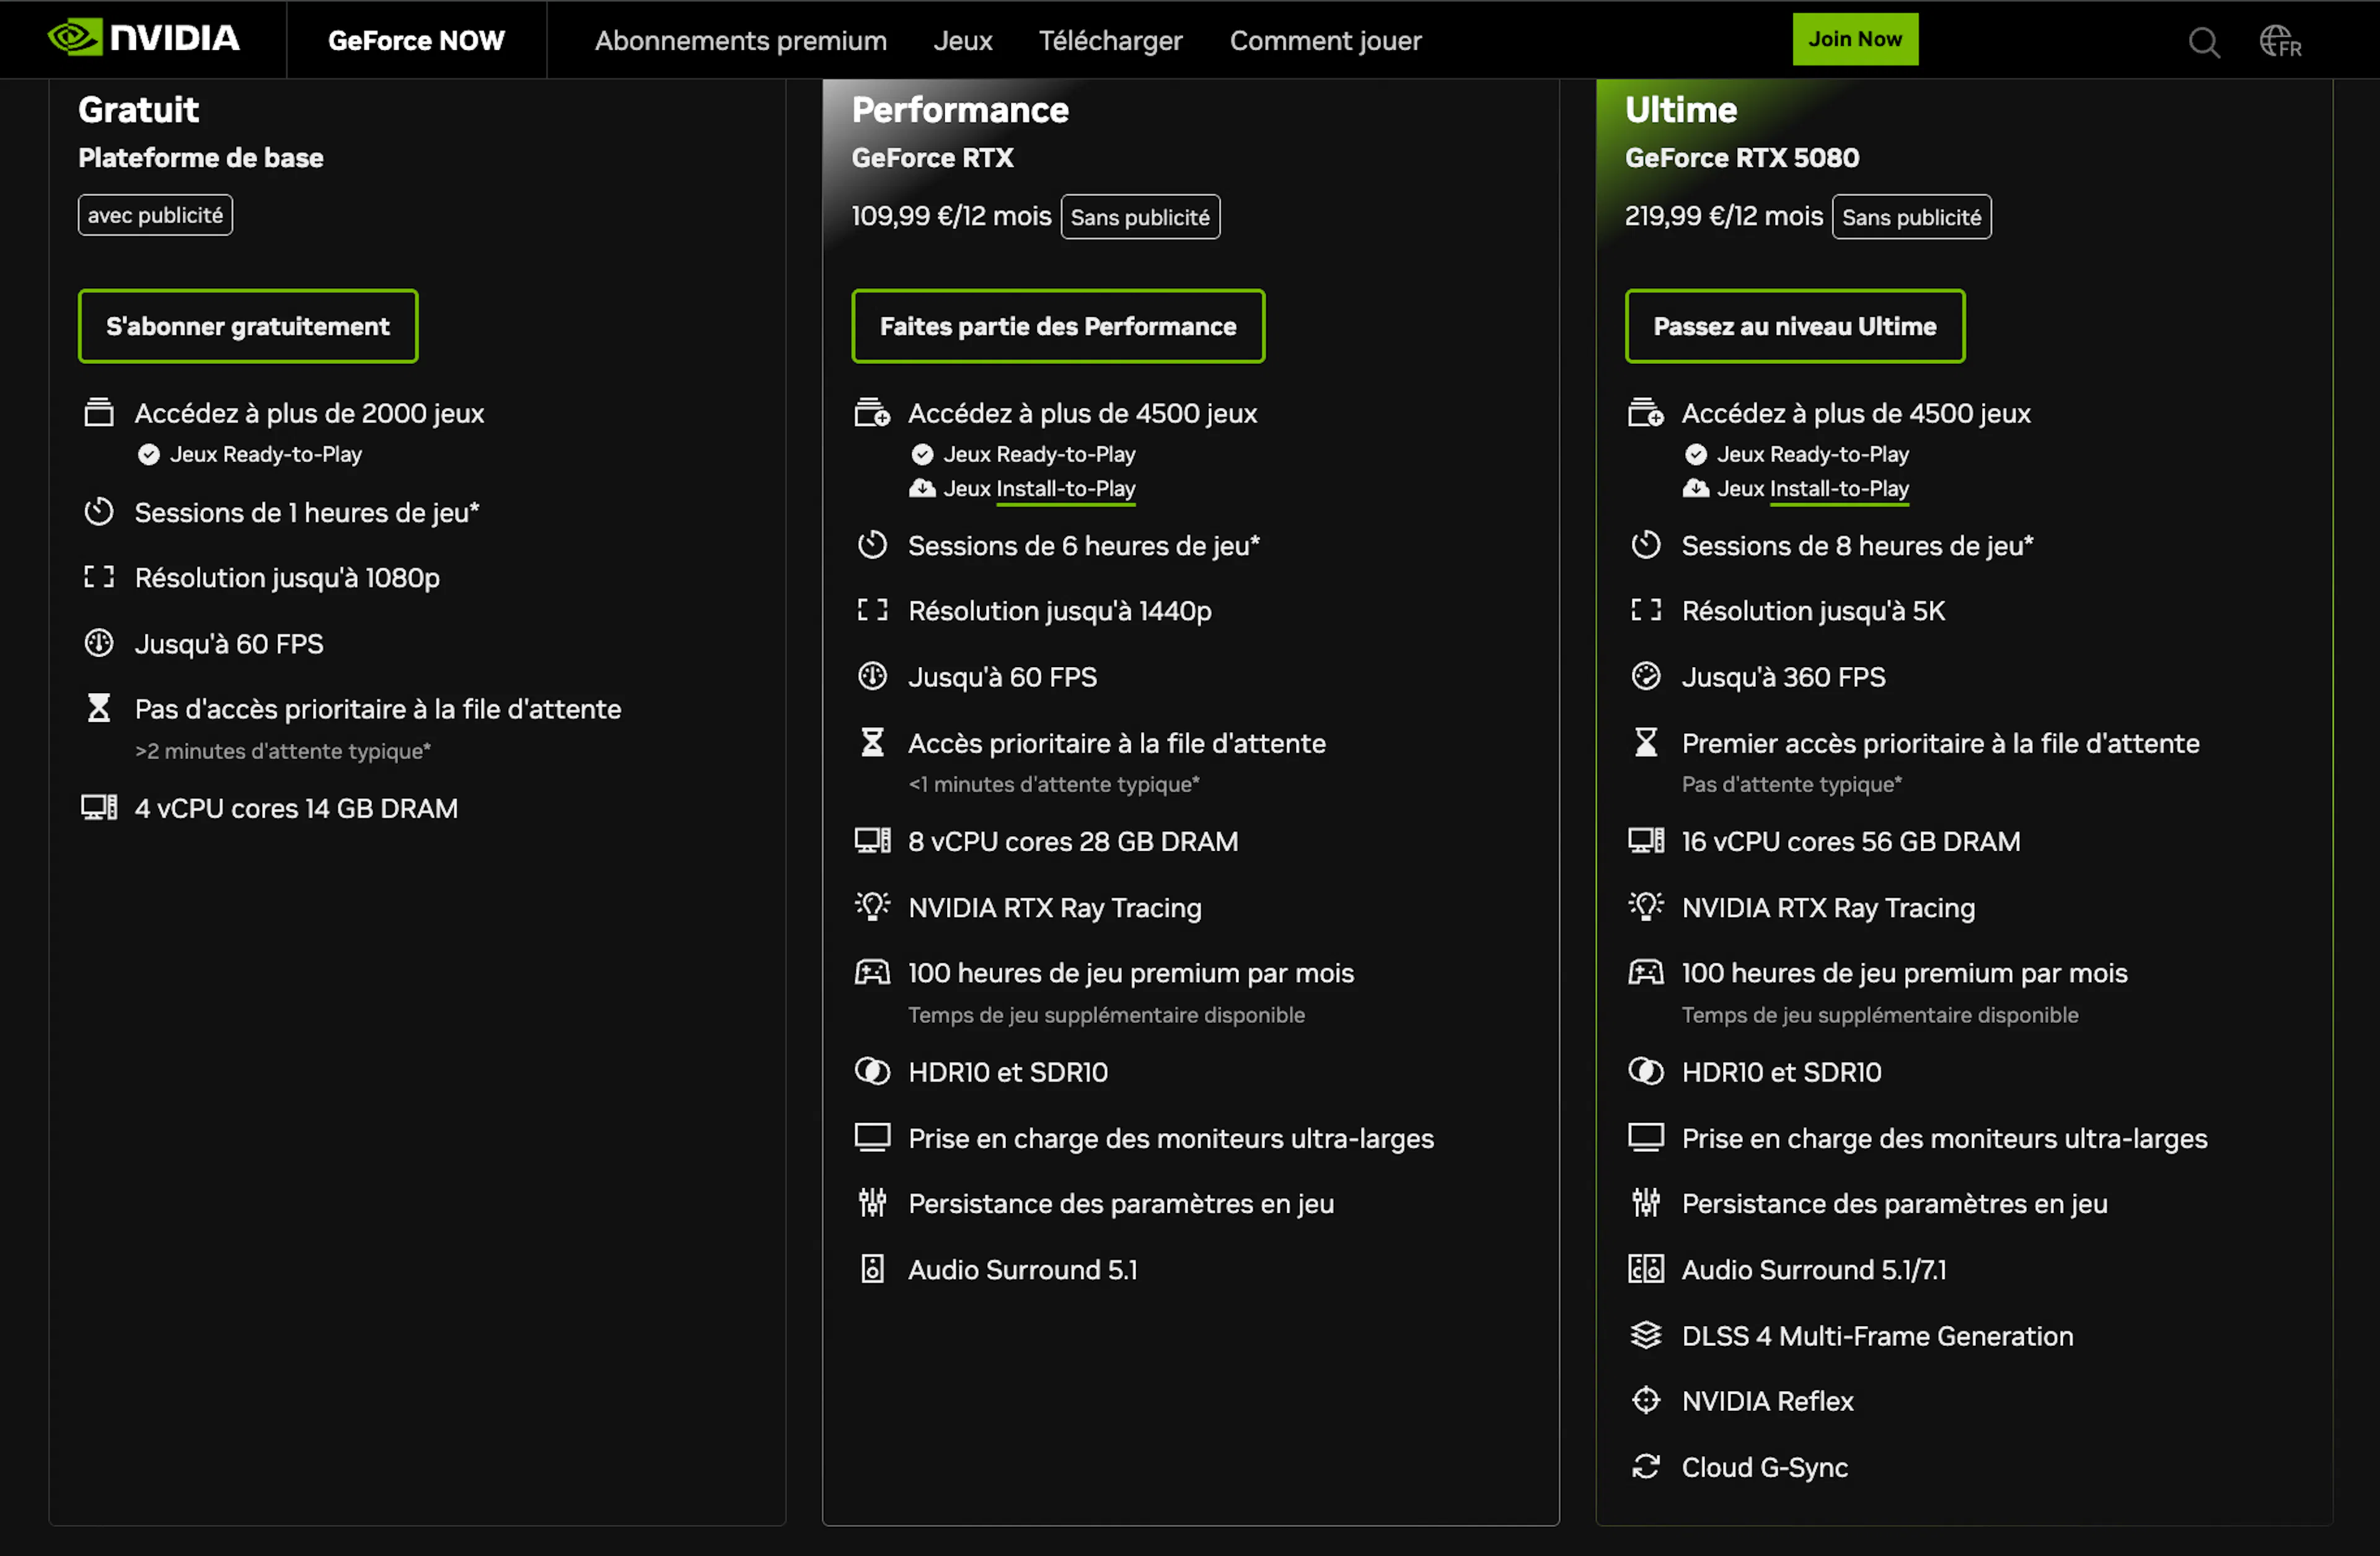Open GeForce NOW home tab
Image resolution: width=2380 pixels, height=1556 pixels.
pos(416,40)
